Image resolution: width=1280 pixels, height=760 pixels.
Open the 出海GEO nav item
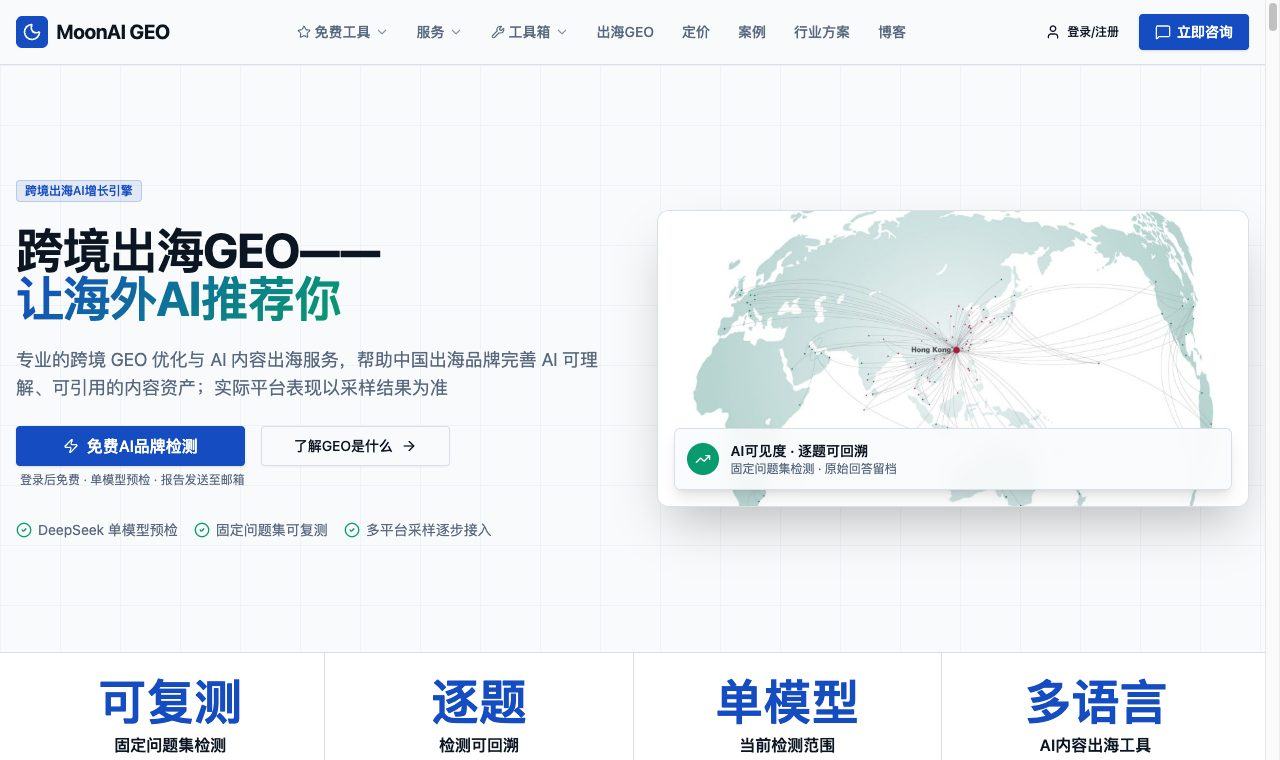[x=625, y=32]
